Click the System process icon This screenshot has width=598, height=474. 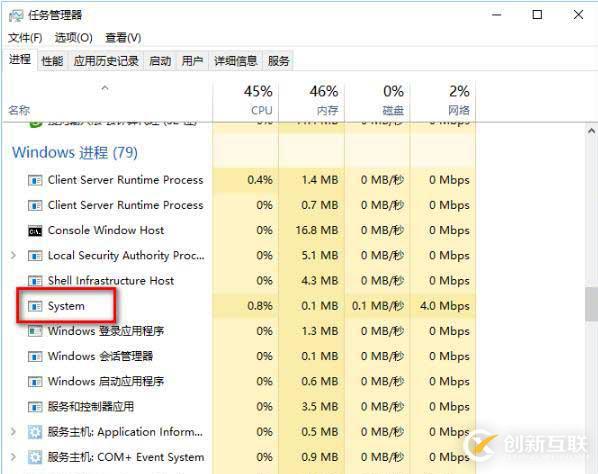pyautogui.click(x=35, y=306)
